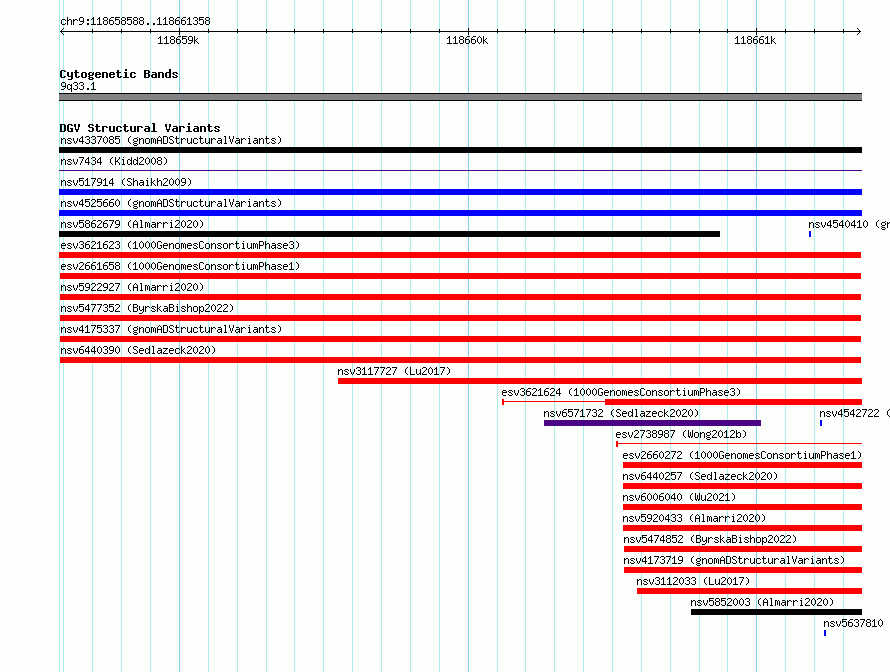Select the small blue nsv4540410 marker
Viewport: 890px width, 672px height.
(810, 234)
